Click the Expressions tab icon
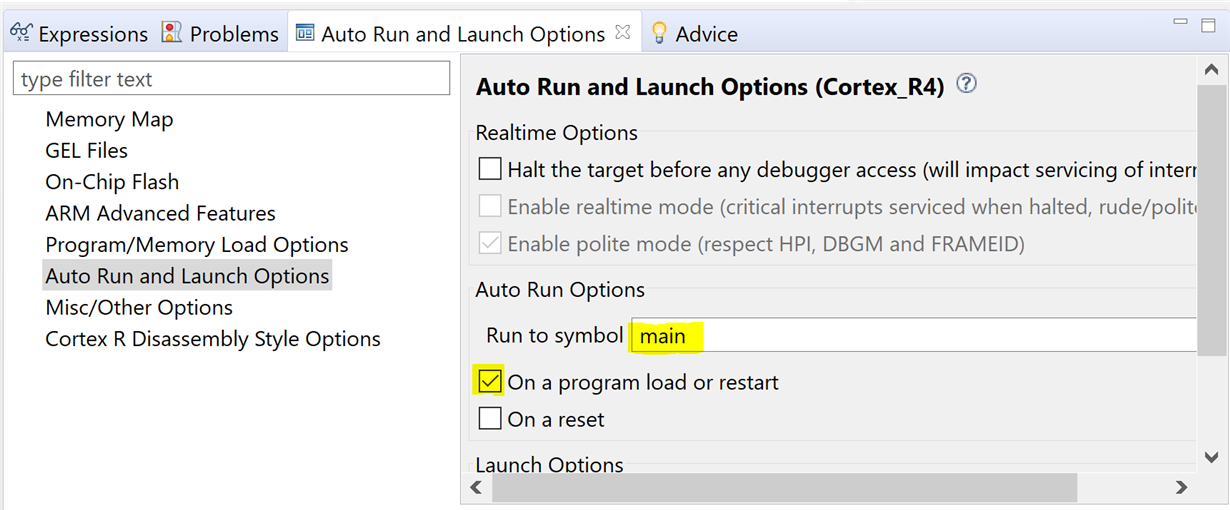1230x510 pixels. (21, 33)
